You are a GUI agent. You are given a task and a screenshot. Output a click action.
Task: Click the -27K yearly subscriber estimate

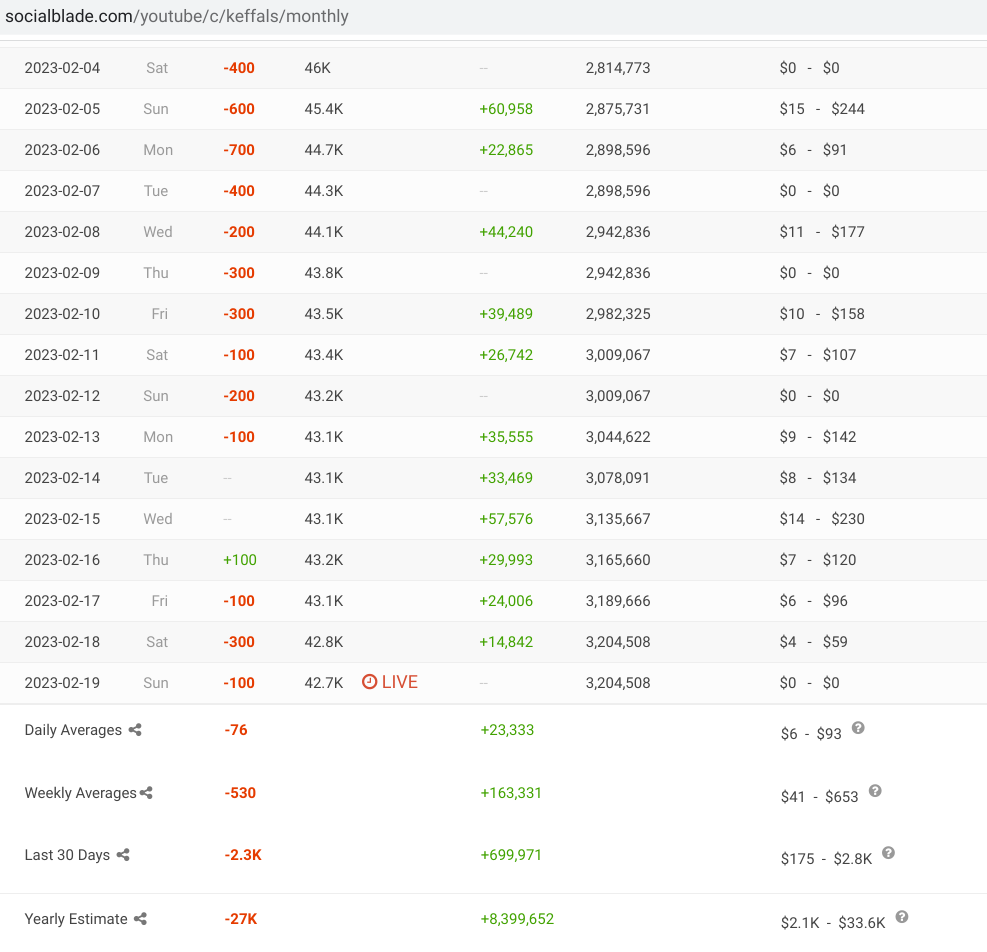point(241,919)
